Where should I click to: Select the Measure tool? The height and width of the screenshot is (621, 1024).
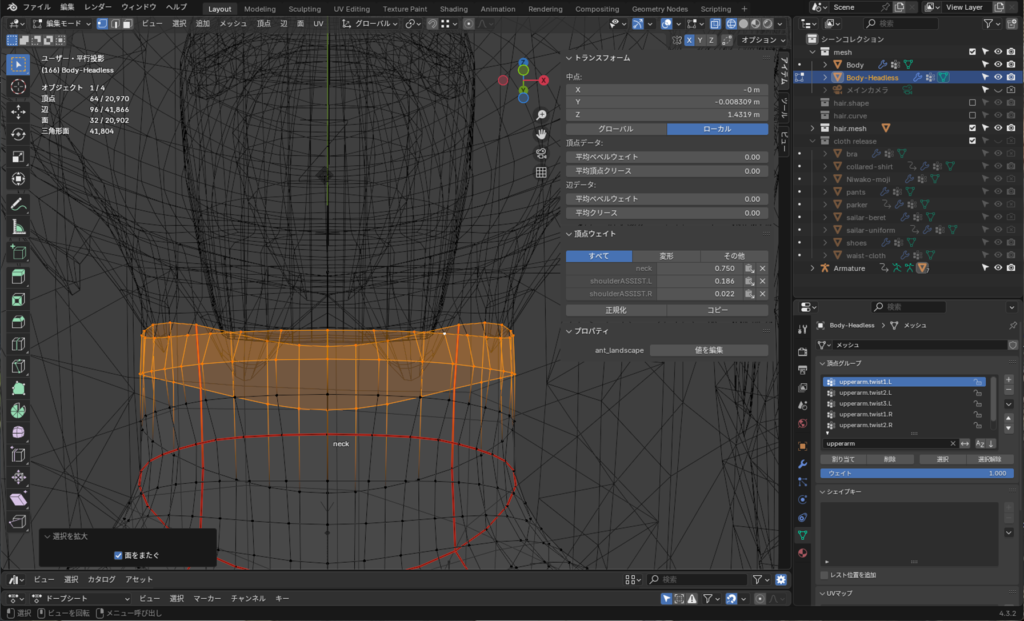pos(18,227)
